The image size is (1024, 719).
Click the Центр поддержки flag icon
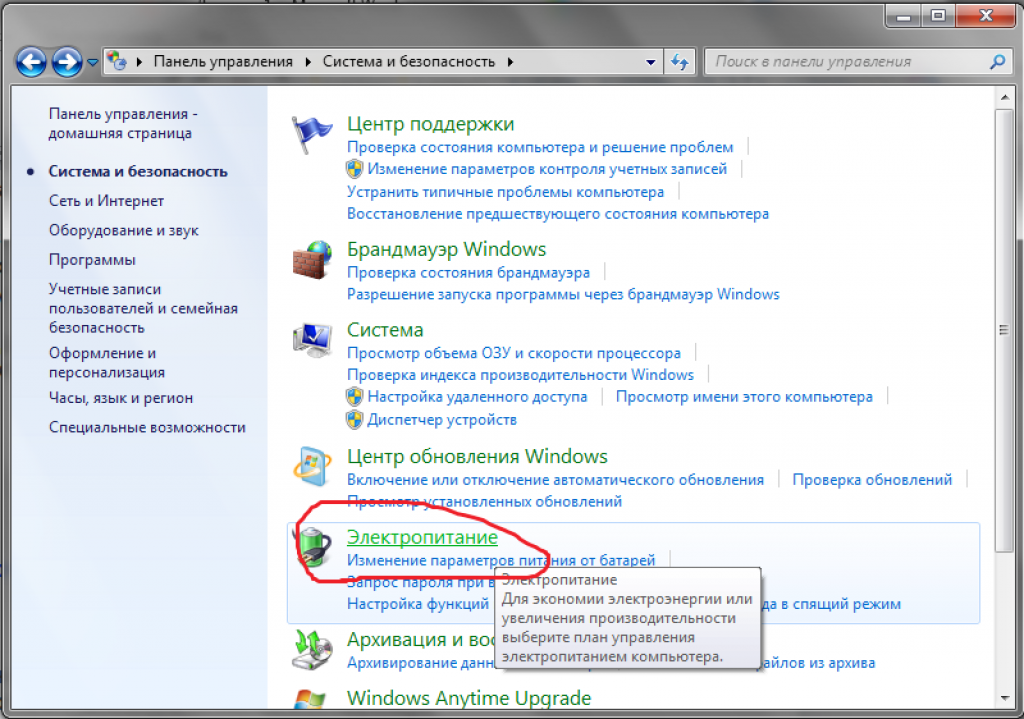(311, 135)
